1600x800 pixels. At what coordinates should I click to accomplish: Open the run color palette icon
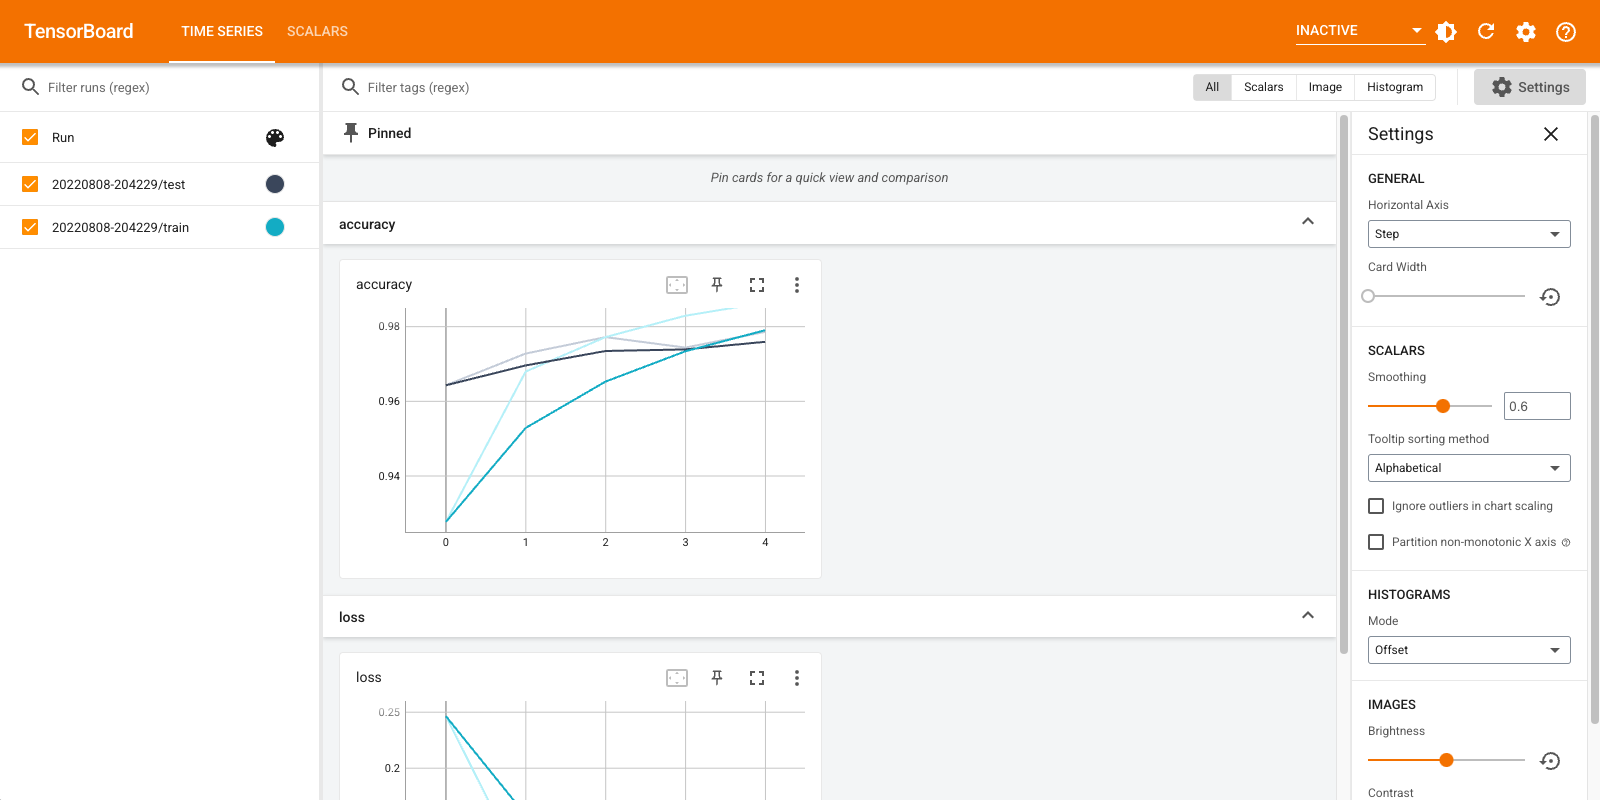(275, 138)
